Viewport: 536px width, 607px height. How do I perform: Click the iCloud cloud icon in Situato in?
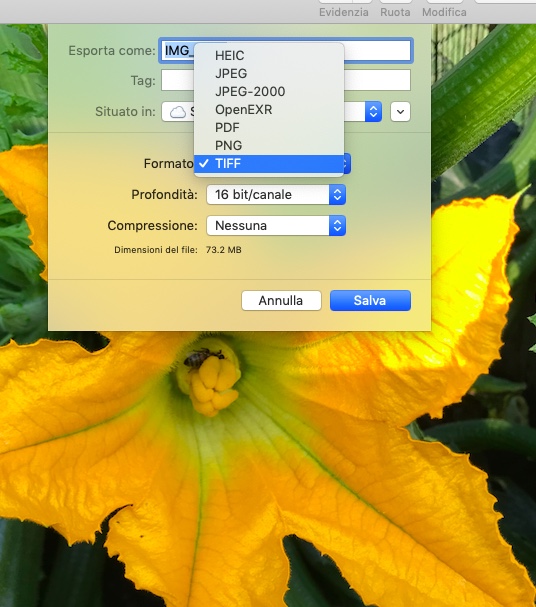(x=178, y=112)
